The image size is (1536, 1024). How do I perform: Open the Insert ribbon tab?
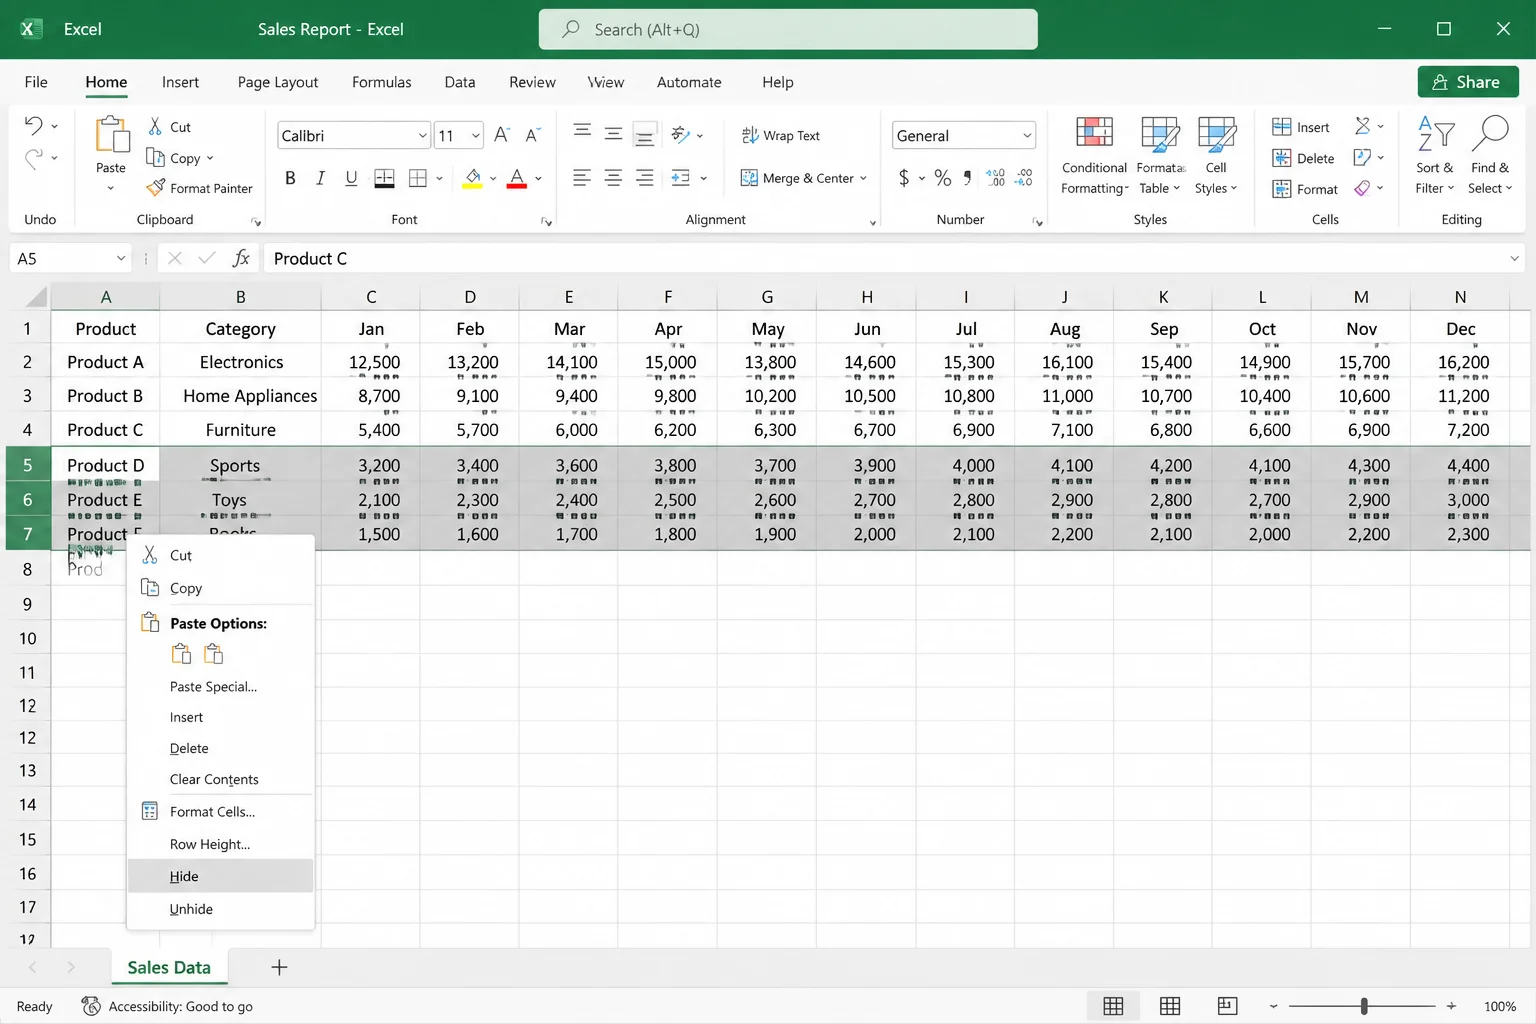pos(180,82)
